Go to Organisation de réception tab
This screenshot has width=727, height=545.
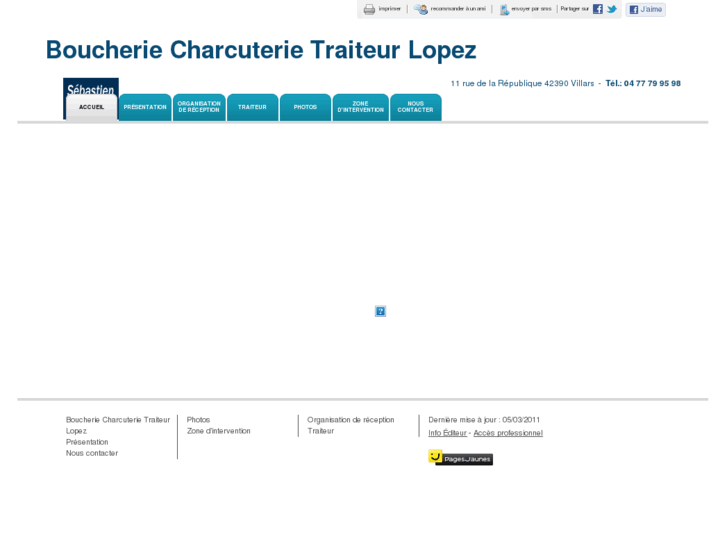pyautogui.click(x=199, y=108)
